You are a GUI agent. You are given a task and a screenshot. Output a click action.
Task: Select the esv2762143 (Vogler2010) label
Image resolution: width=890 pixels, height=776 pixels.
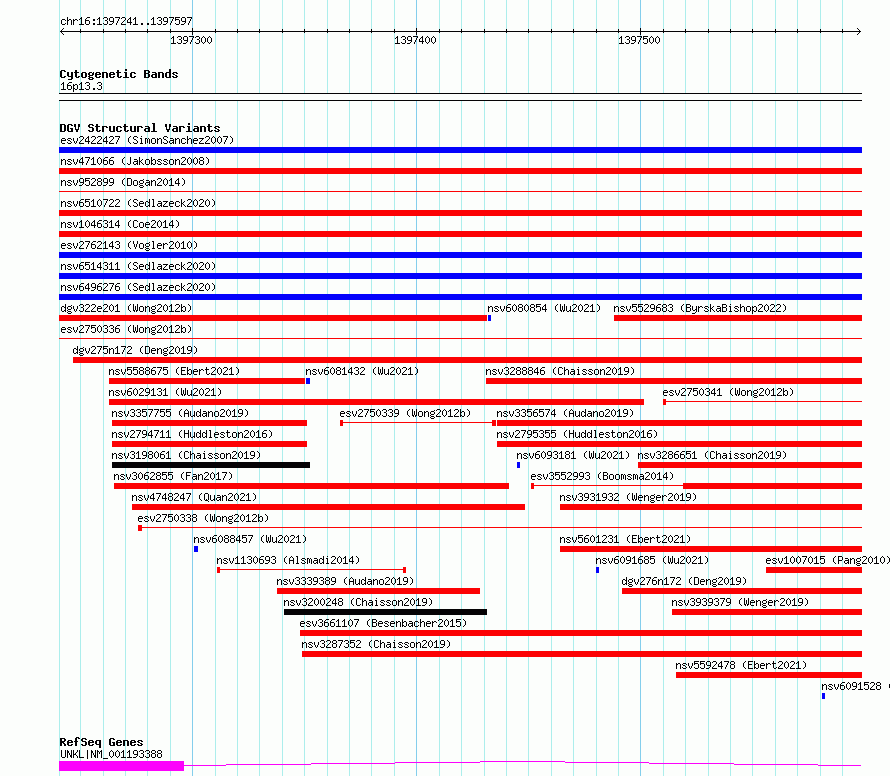[129, 245]
